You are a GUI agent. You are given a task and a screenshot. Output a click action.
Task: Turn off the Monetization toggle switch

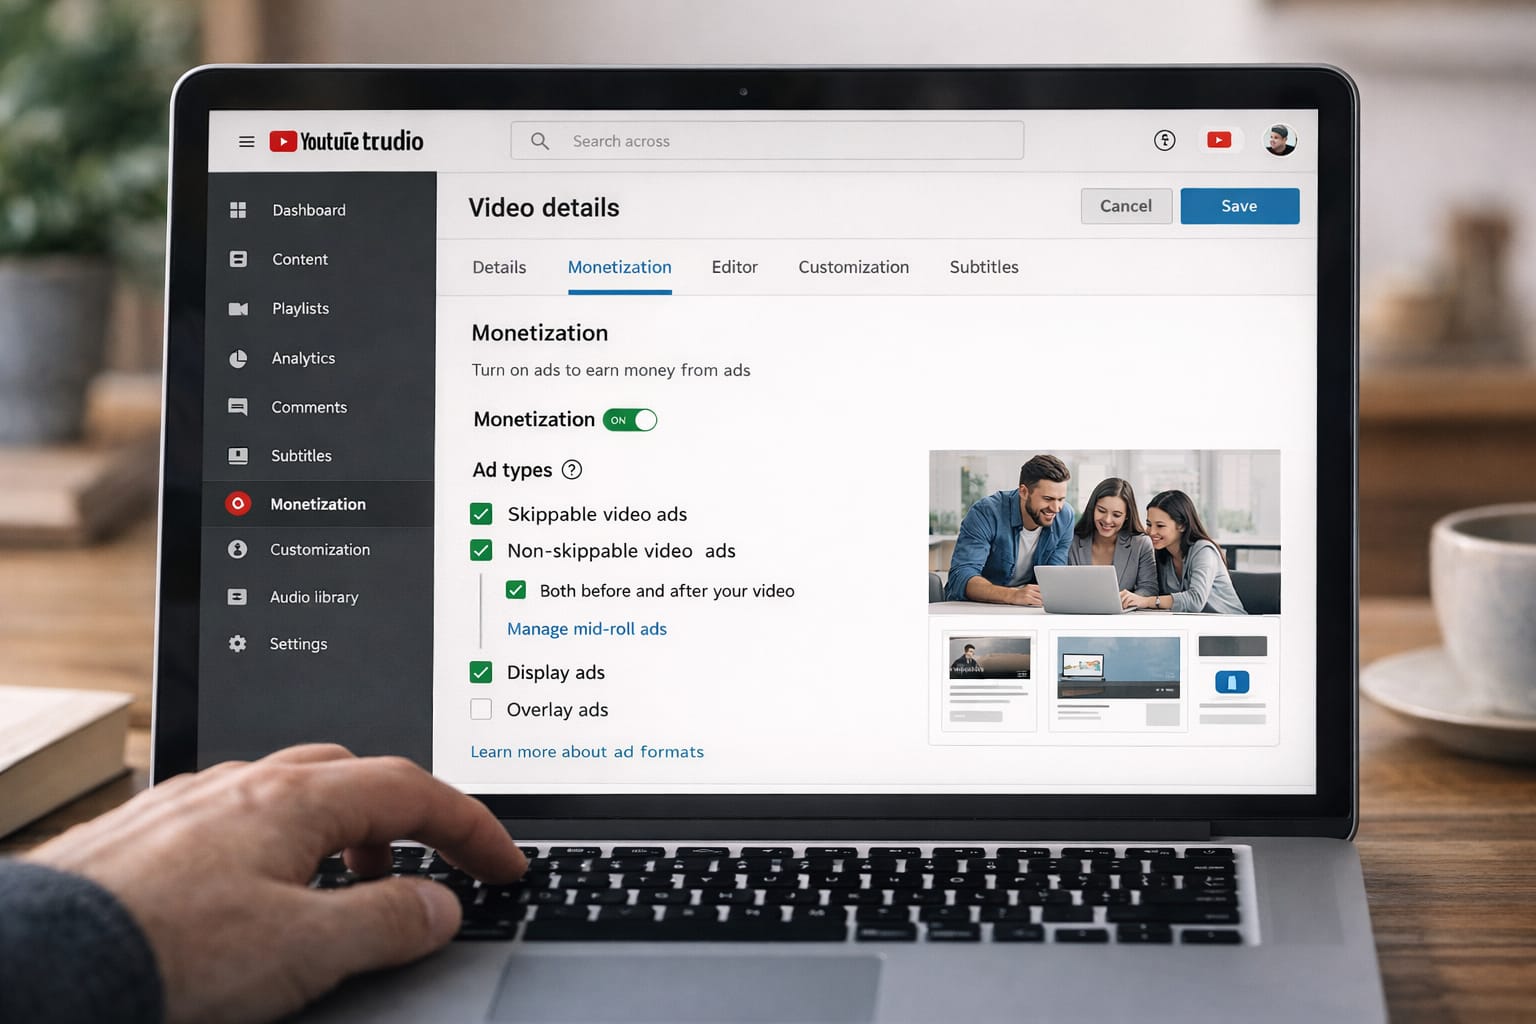[630, 420]
